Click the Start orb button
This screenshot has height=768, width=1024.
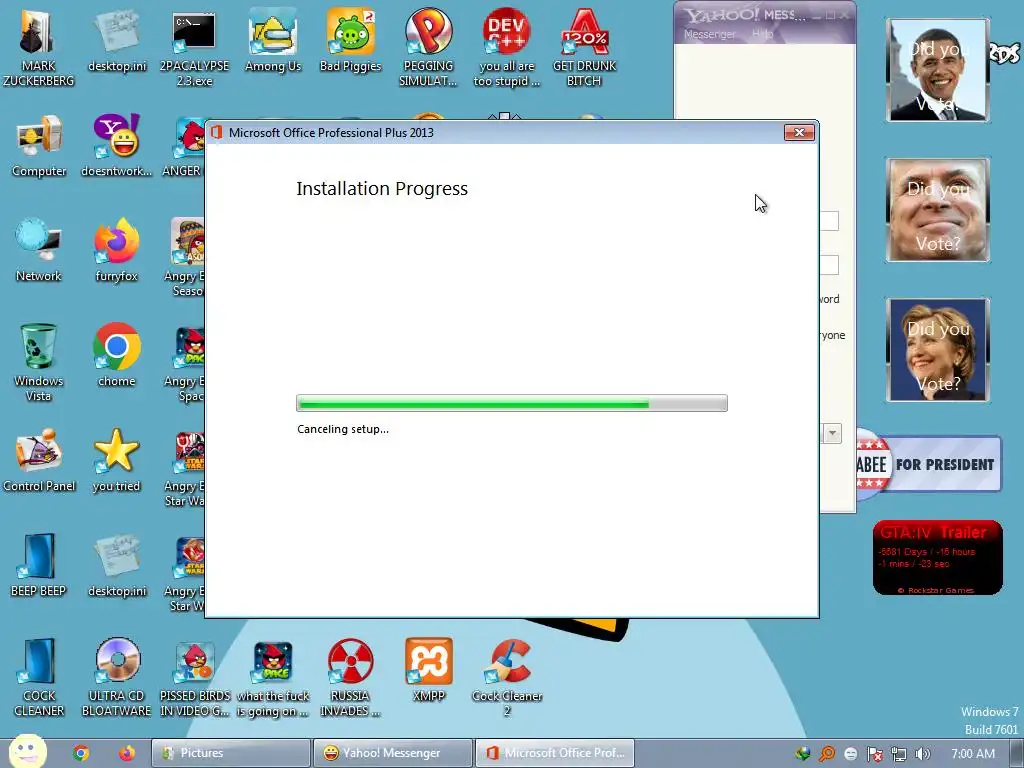coord(27,752)
